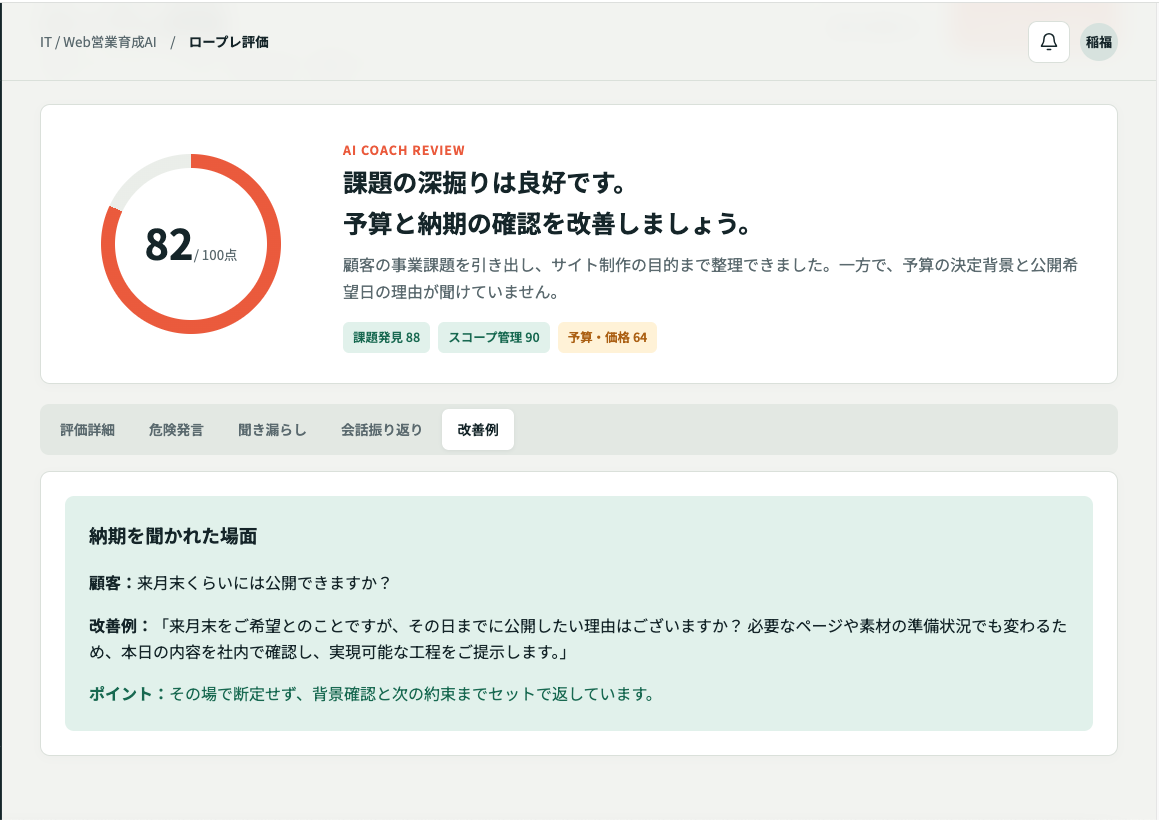Screen dimensions: 1159x820
Task: Switch to the 会話振り返り tab
Action: pyautogui.click(x=381, y=430)
